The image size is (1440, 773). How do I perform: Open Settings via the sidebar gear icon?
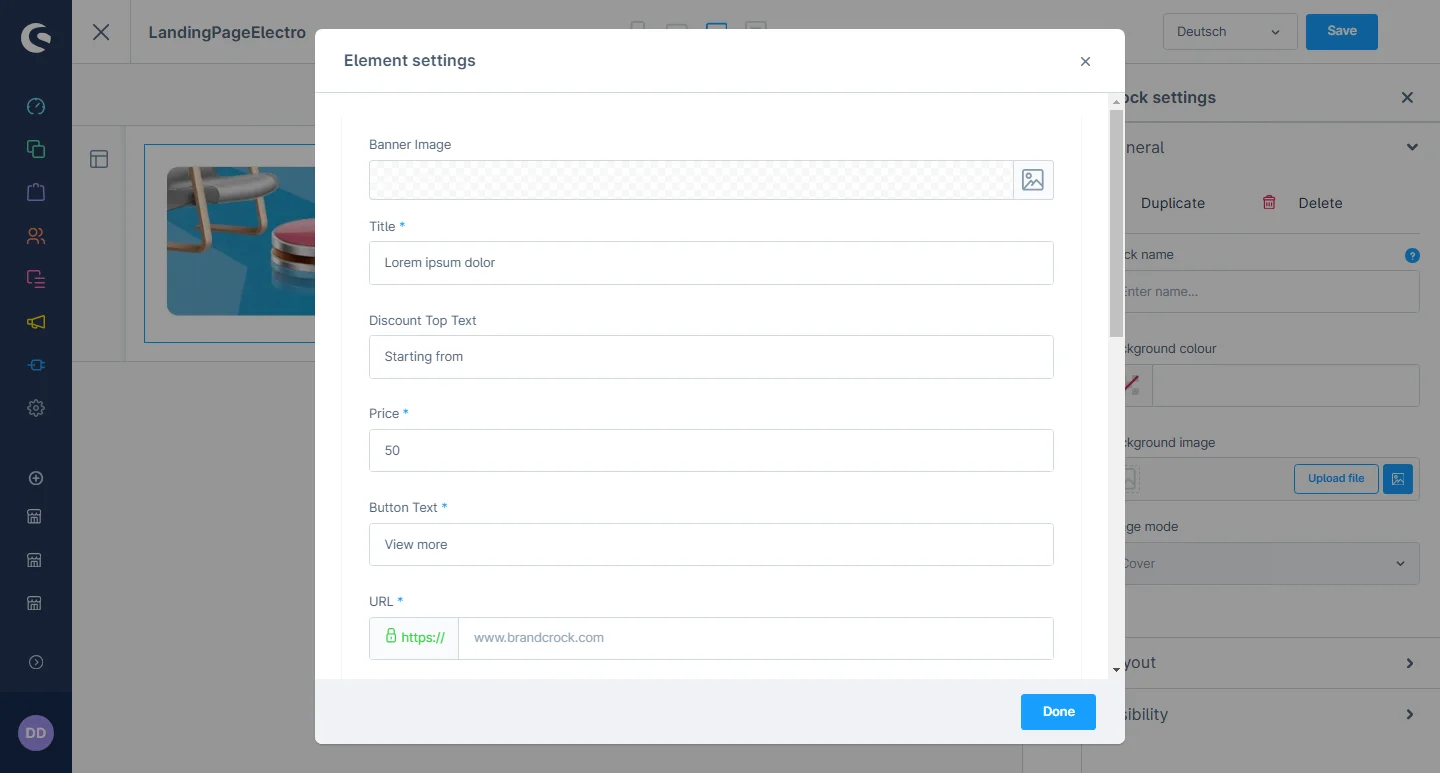(36, 408)
